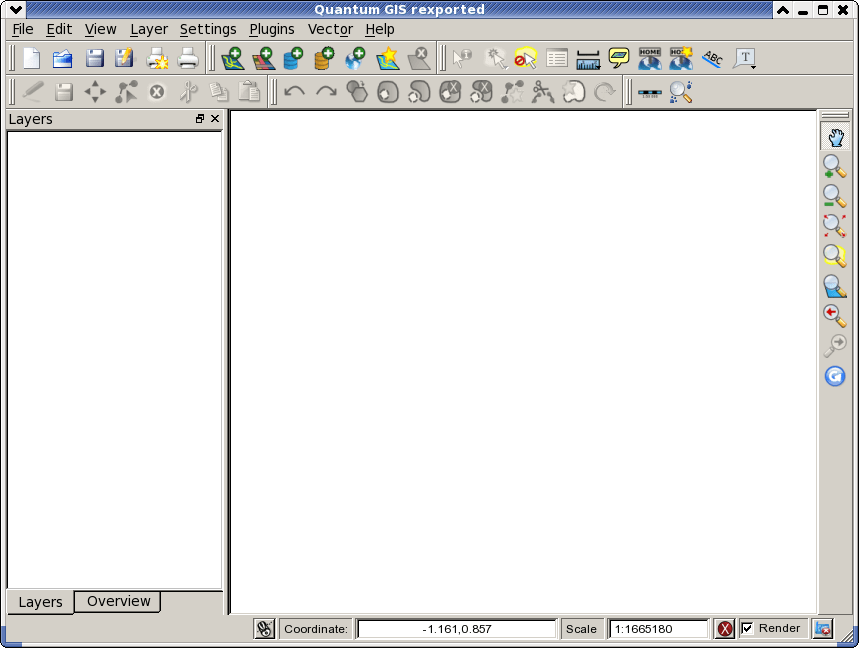
Task: Open Measure tool dropdown arrow
Action: coord(598,67)
